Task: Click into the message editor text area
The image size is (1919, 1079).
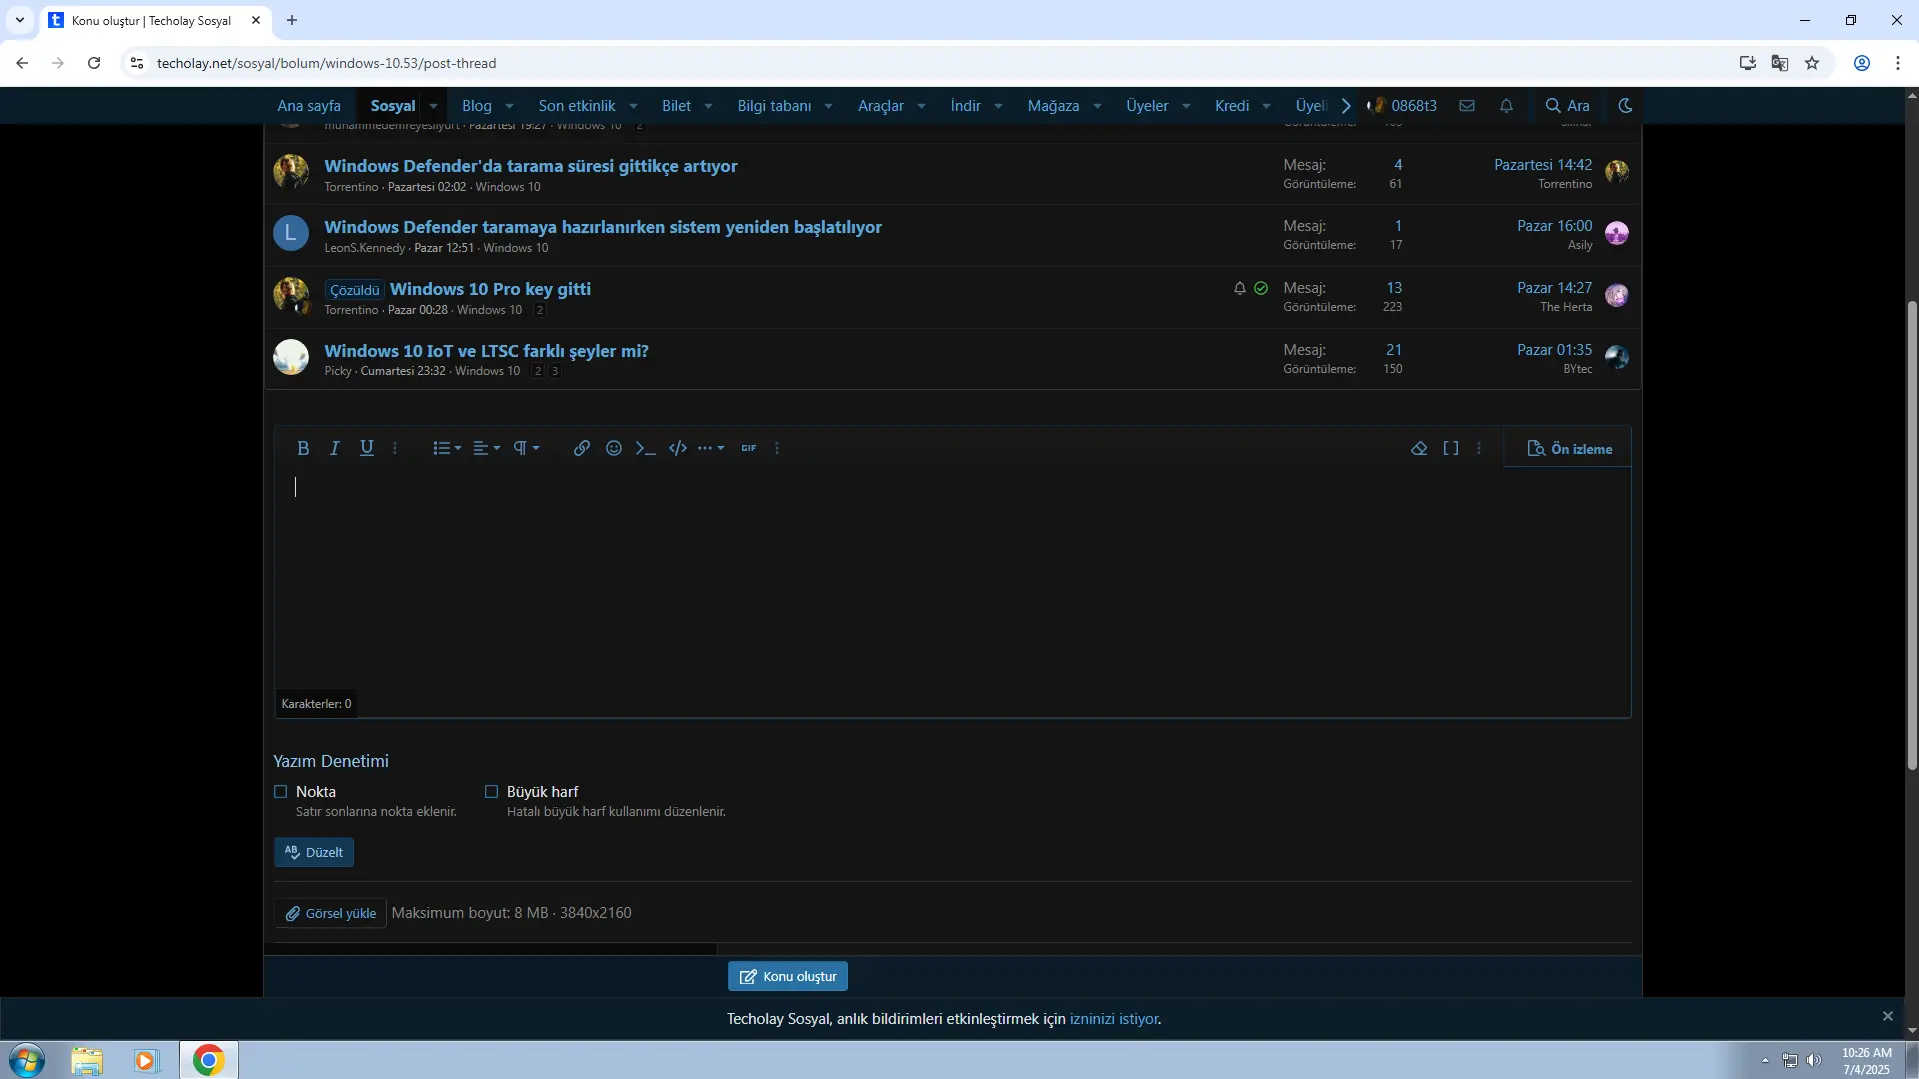Action: 952,580
